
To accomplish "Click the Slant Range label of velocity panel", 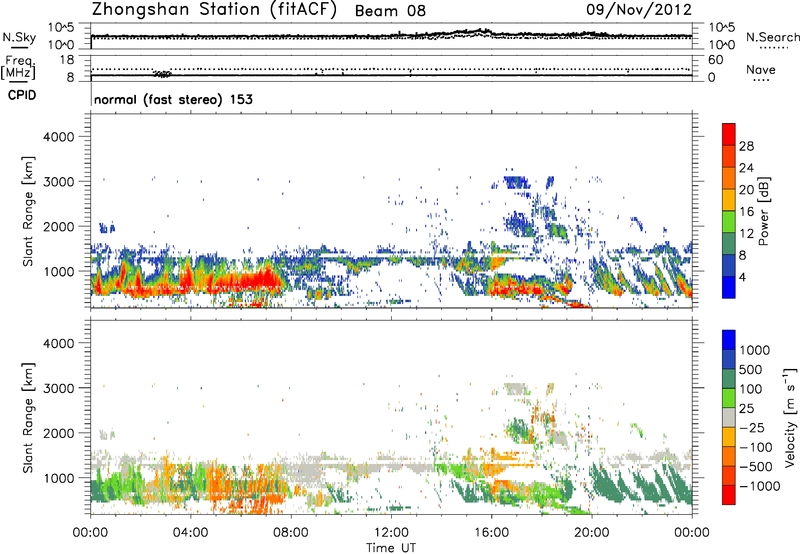I will [x=28, y=417].
